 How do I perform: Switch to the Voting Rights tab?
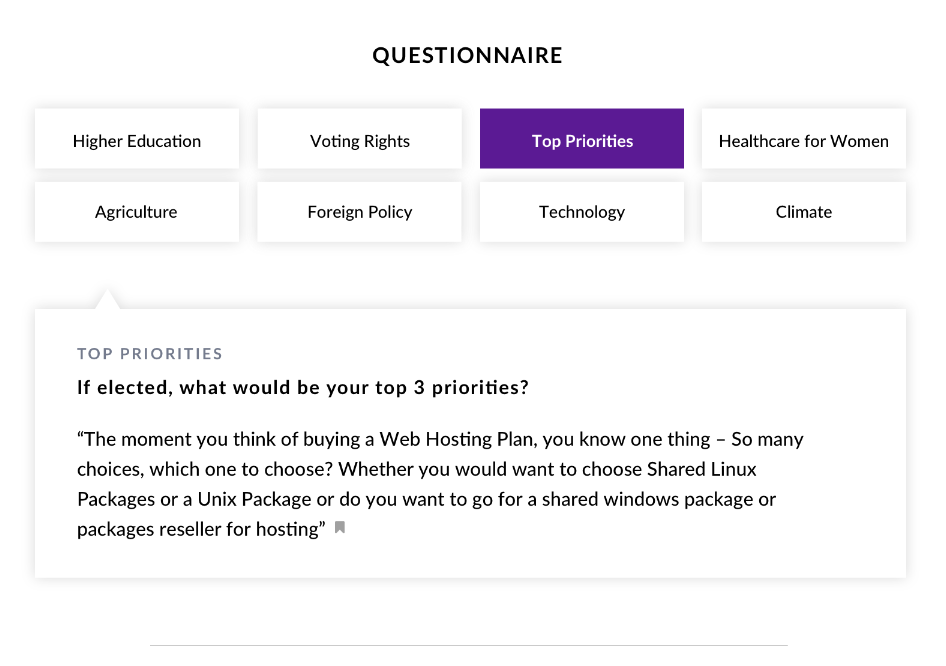360,139
